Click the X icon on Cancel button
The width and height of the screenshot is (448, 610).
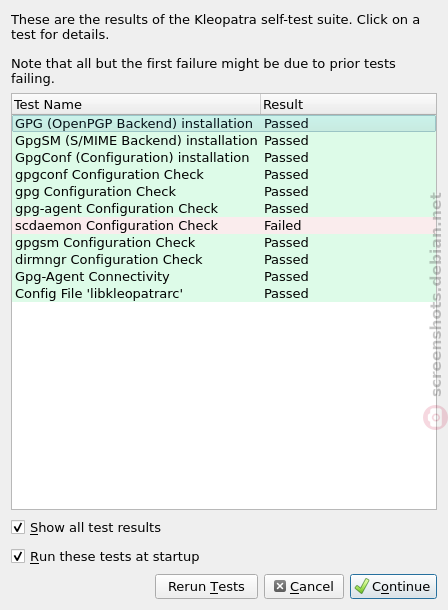(x=280, y=586)
